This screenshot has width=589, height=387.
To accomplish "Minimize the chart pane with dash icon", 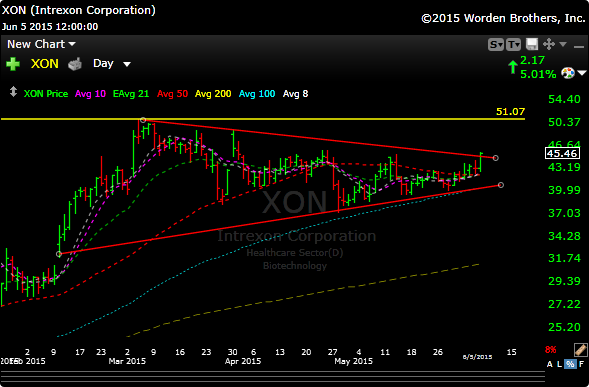I will (x=578, y=46).
